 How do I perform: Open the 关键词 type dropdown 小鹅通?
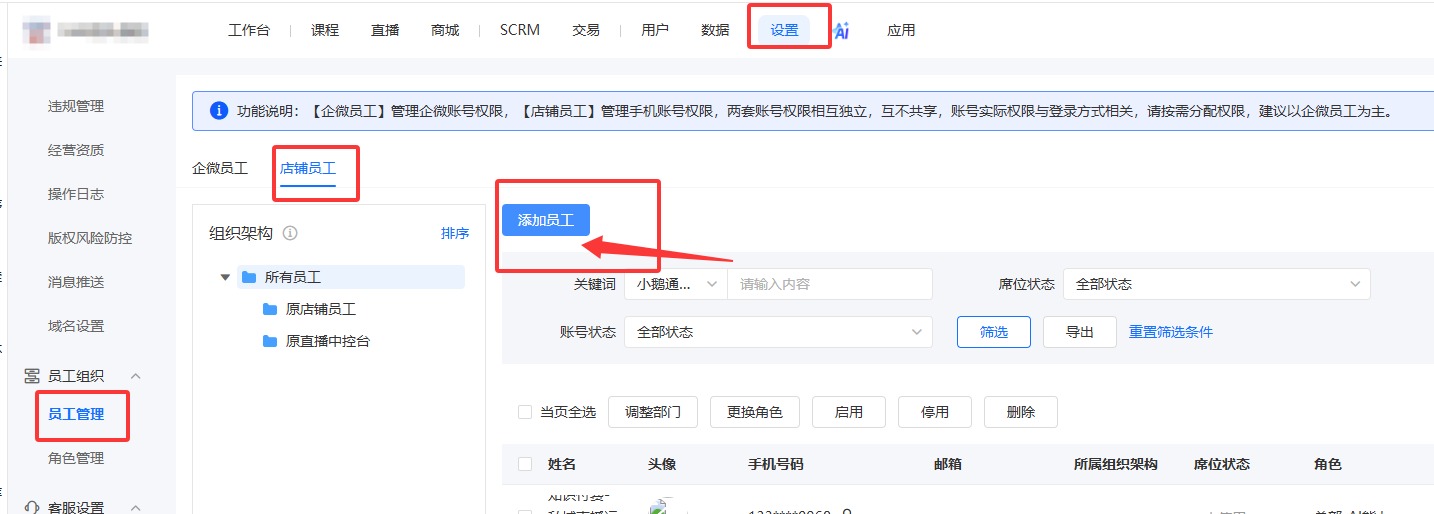click(675, 284)
